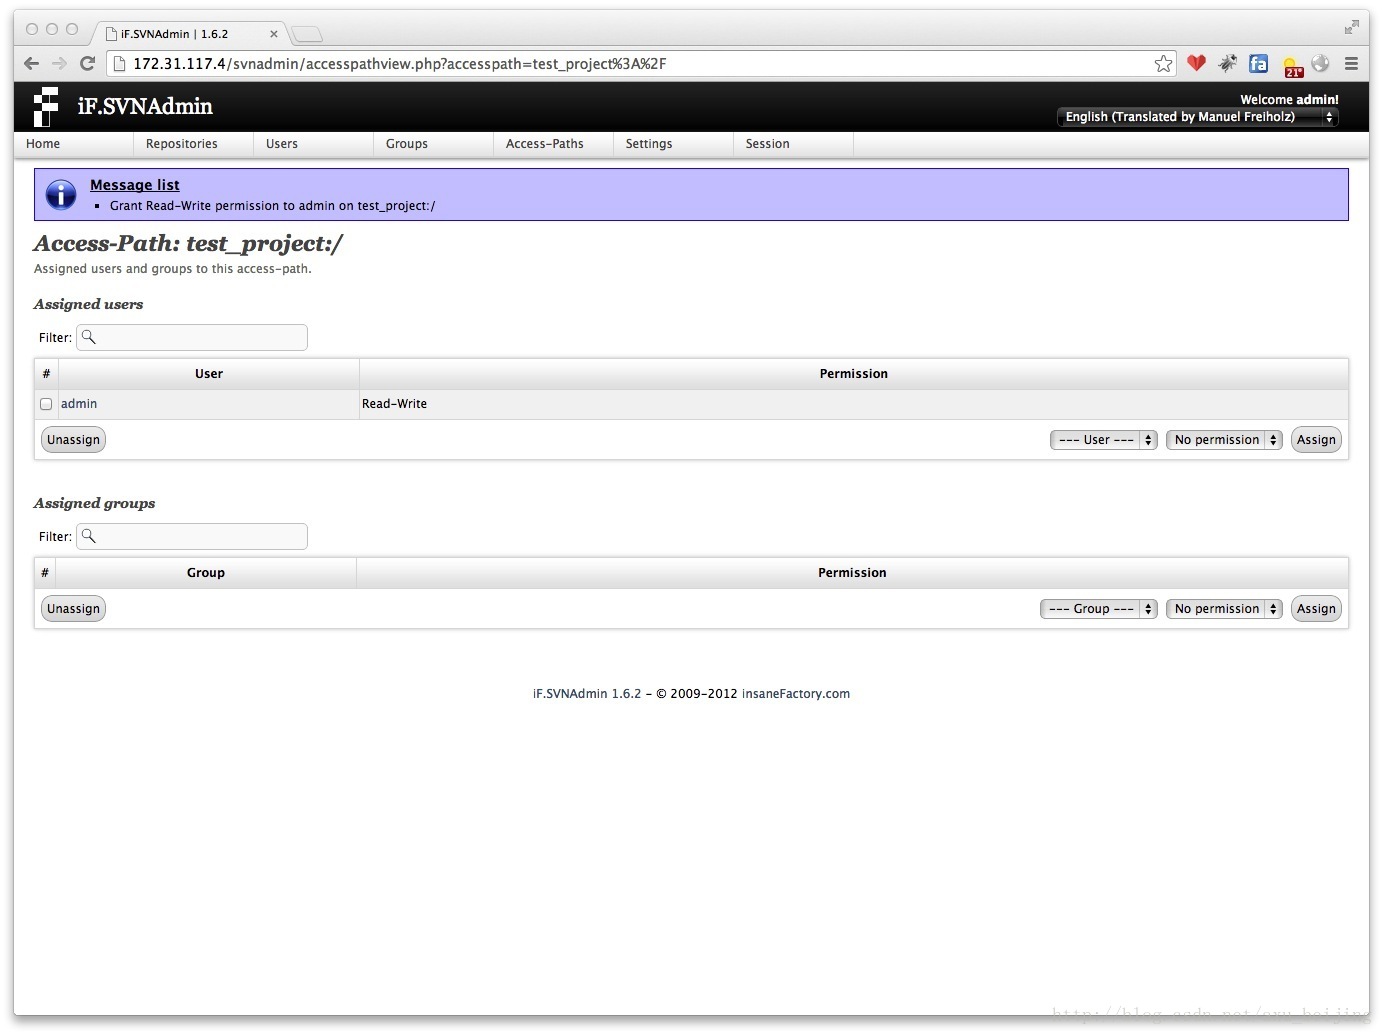Screen dimensions: 1383x1035
Task: Click Unassign under Assigned users
Action: pyautogui.click(x=73, y=440)
